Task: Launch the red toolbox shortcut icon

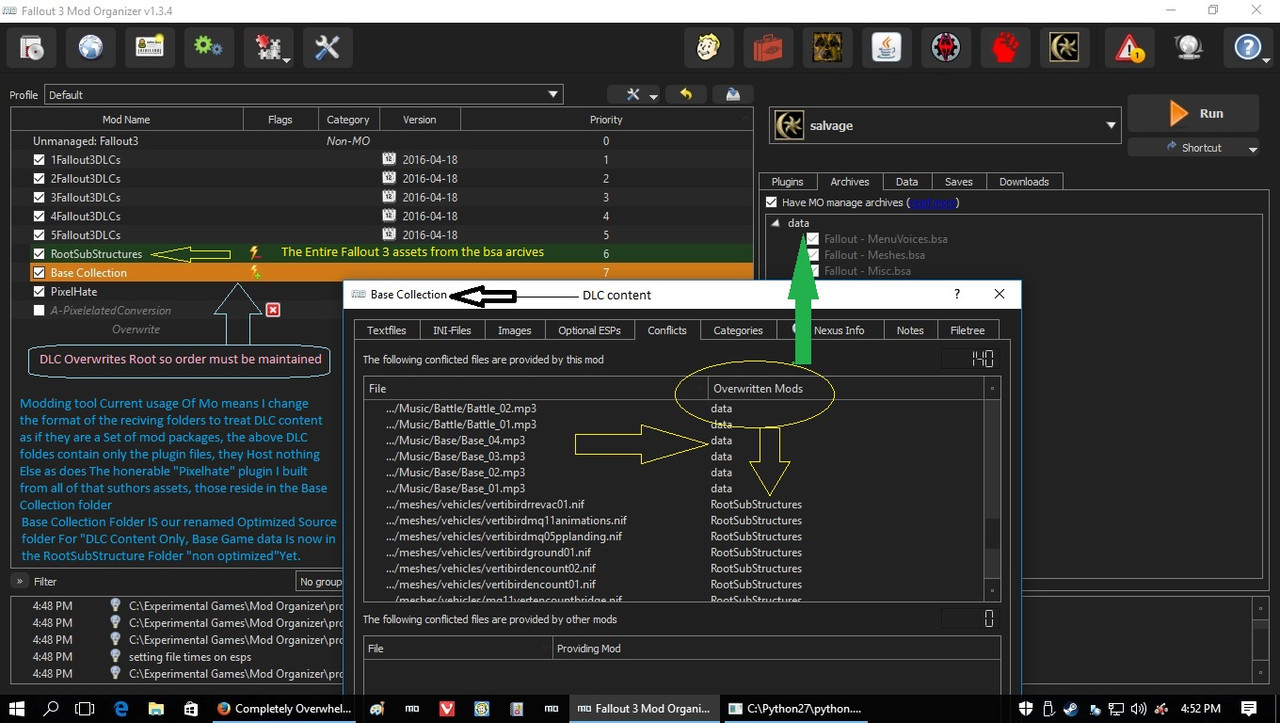Action: coord(768,47)
